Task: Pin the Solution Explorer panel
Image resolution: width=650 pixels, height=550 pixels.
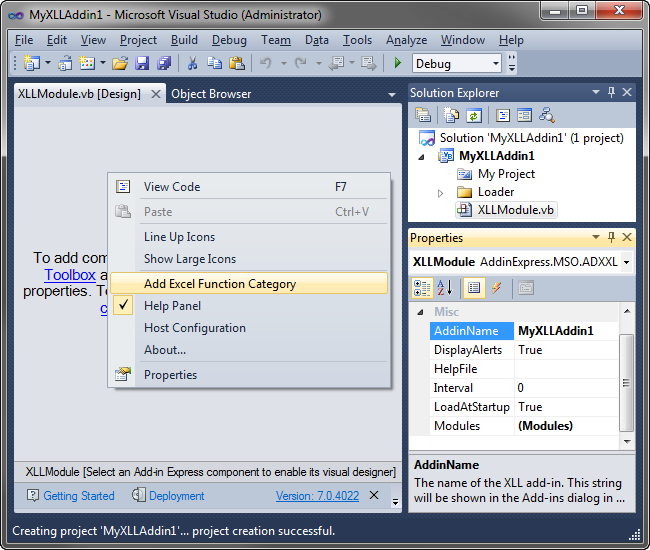Action: pyautogui.click(x=611, y=92)
